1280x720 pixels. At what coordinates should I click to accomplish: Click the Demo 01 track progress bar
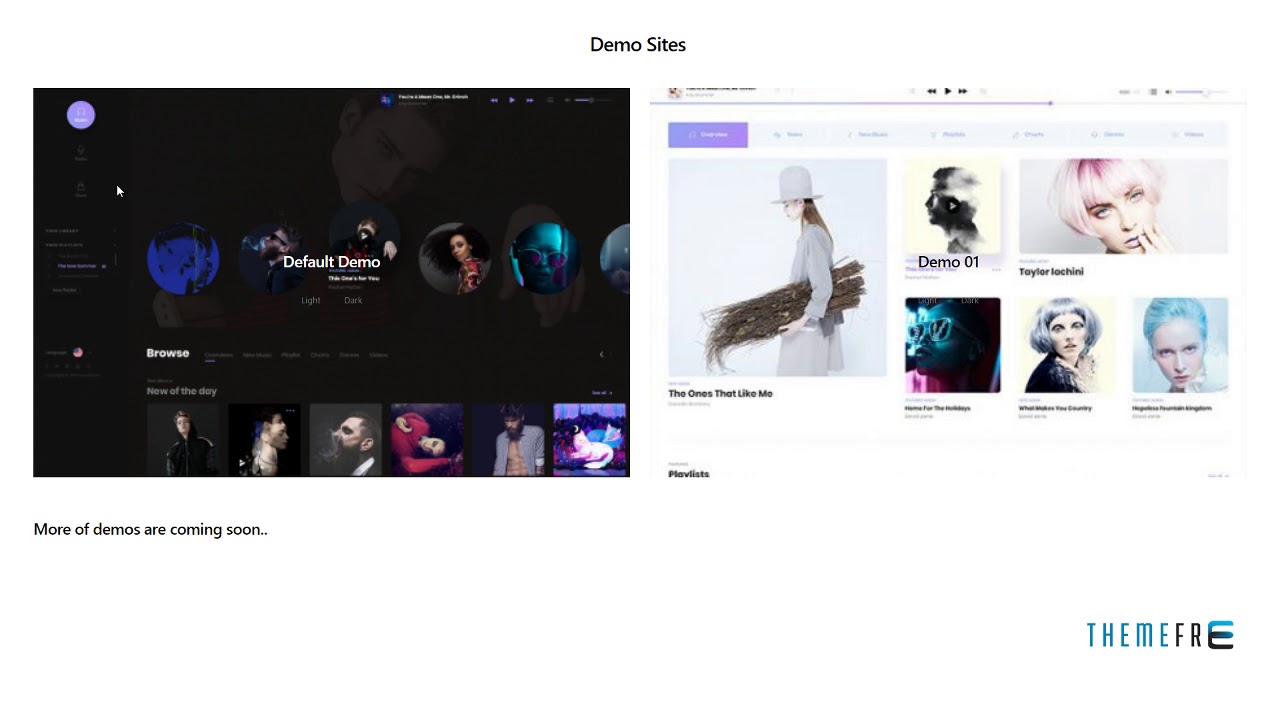(x=947, y=103)
